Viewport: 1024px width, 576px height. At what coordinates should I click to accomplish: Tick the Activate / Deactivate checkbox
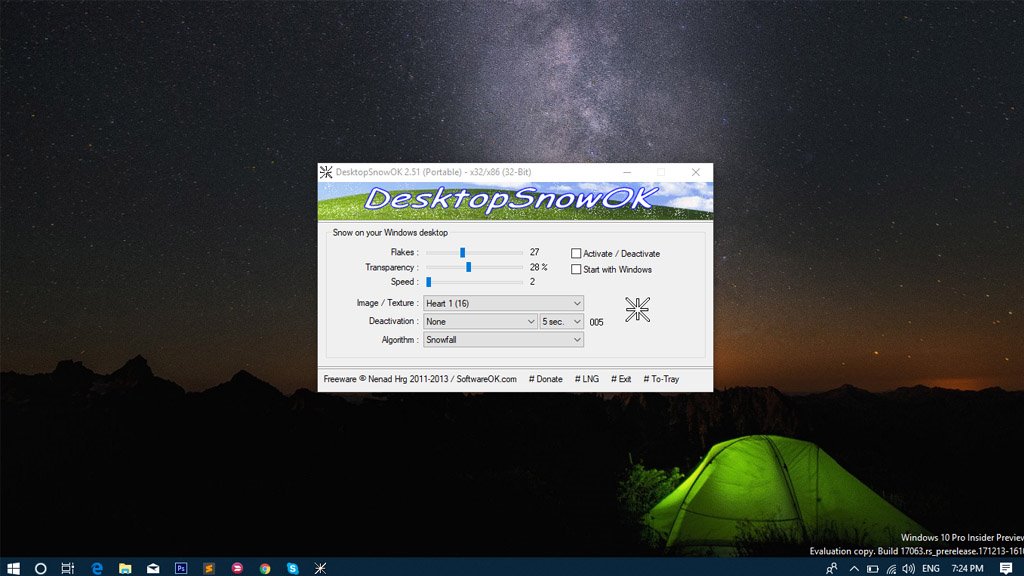pyautogui.click(x=576, y=253)
